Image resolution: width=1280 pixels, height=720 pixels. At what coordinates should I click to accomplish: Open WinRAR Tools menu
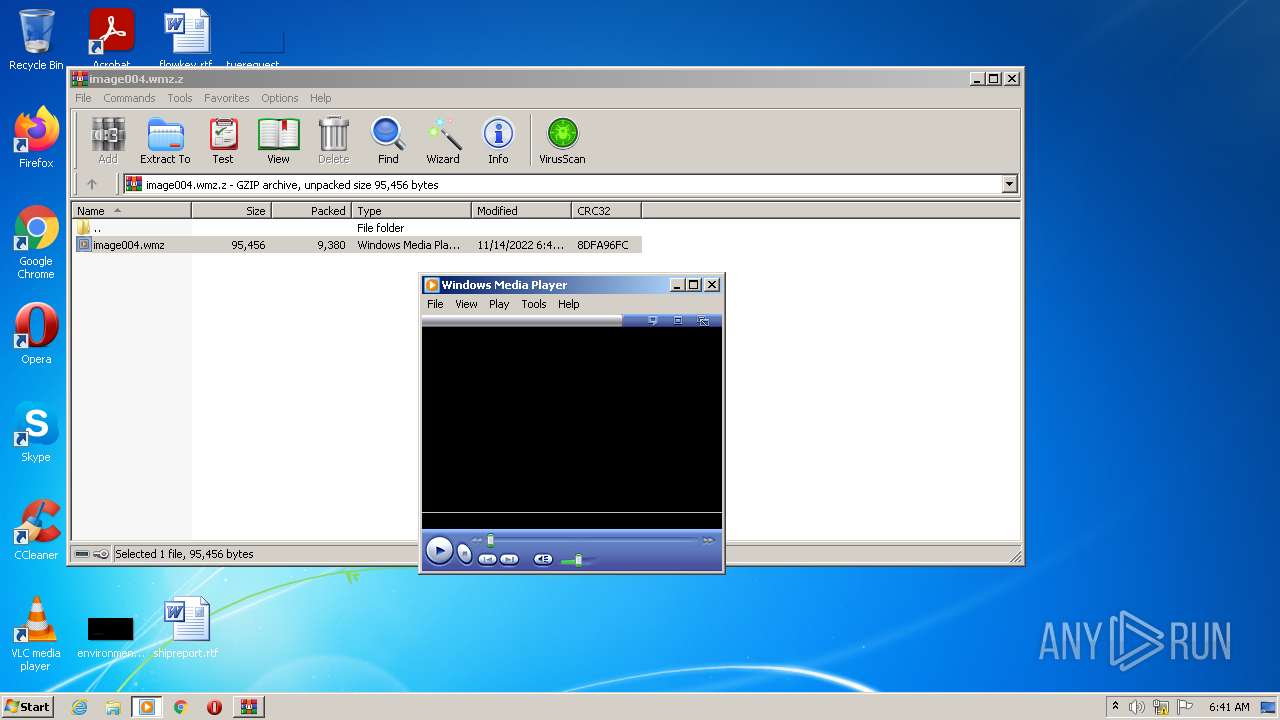coord(180,98)
